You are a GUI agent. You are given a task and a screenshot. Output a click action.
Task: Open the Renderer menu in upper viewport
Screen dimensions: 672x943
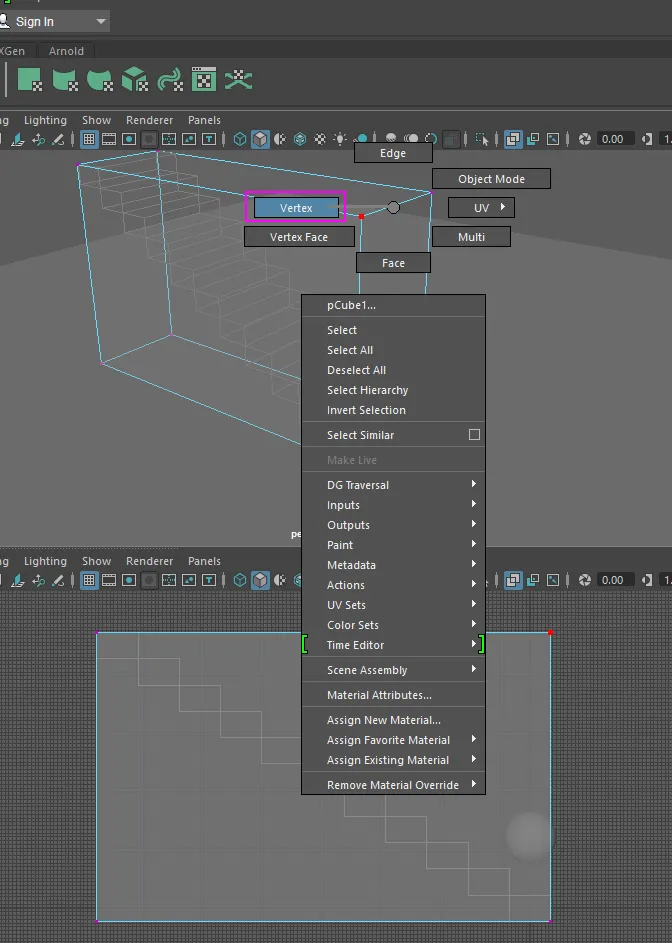tap(149, 120)
